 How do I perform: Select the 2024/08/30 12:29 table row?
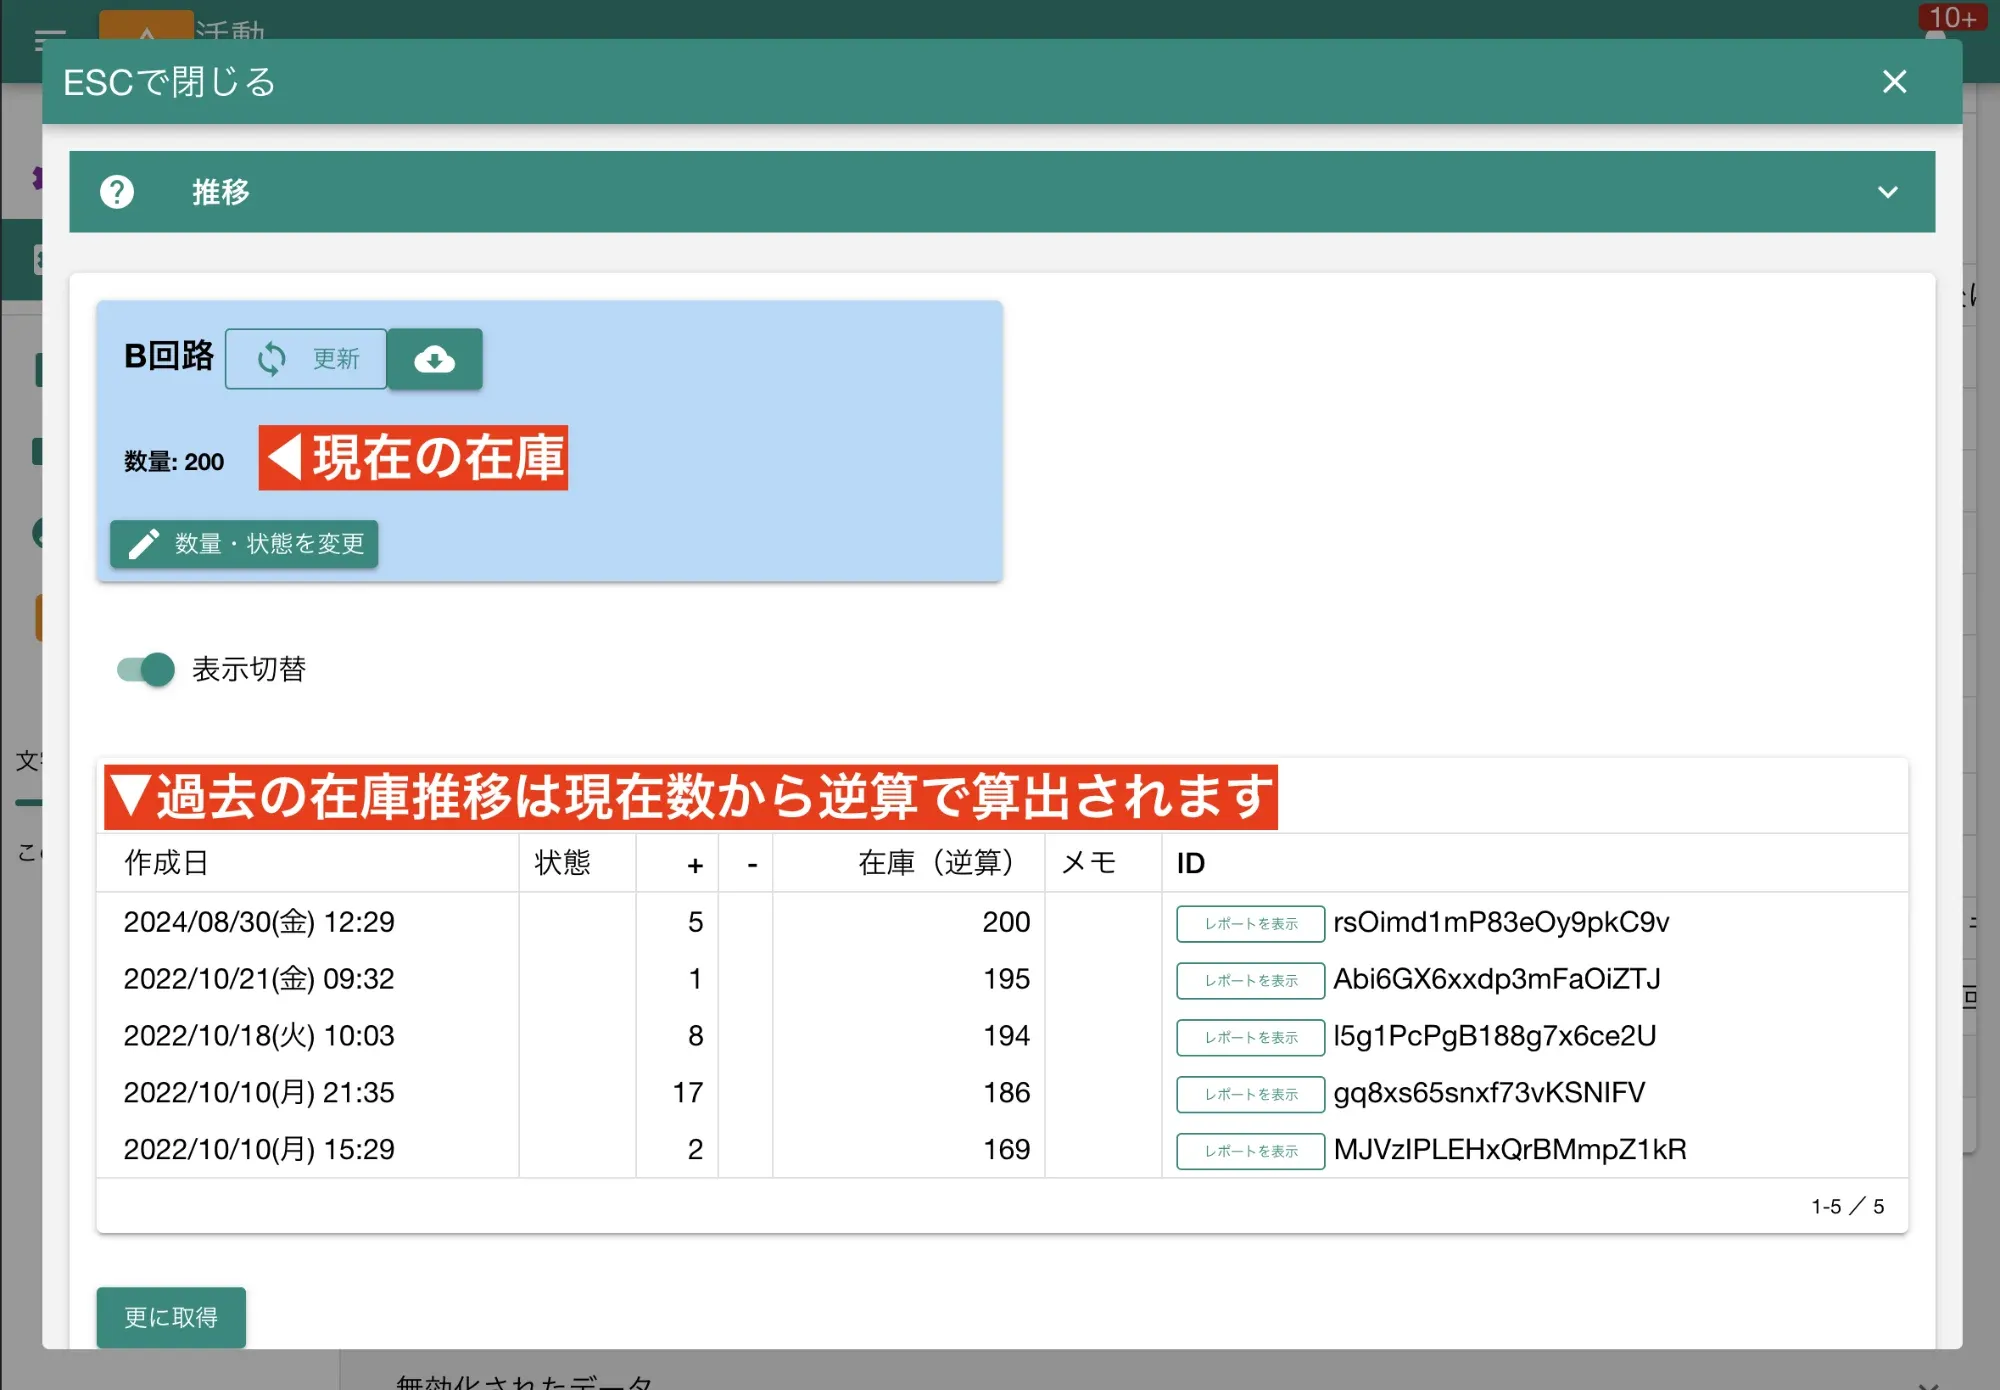pos(259,922)
